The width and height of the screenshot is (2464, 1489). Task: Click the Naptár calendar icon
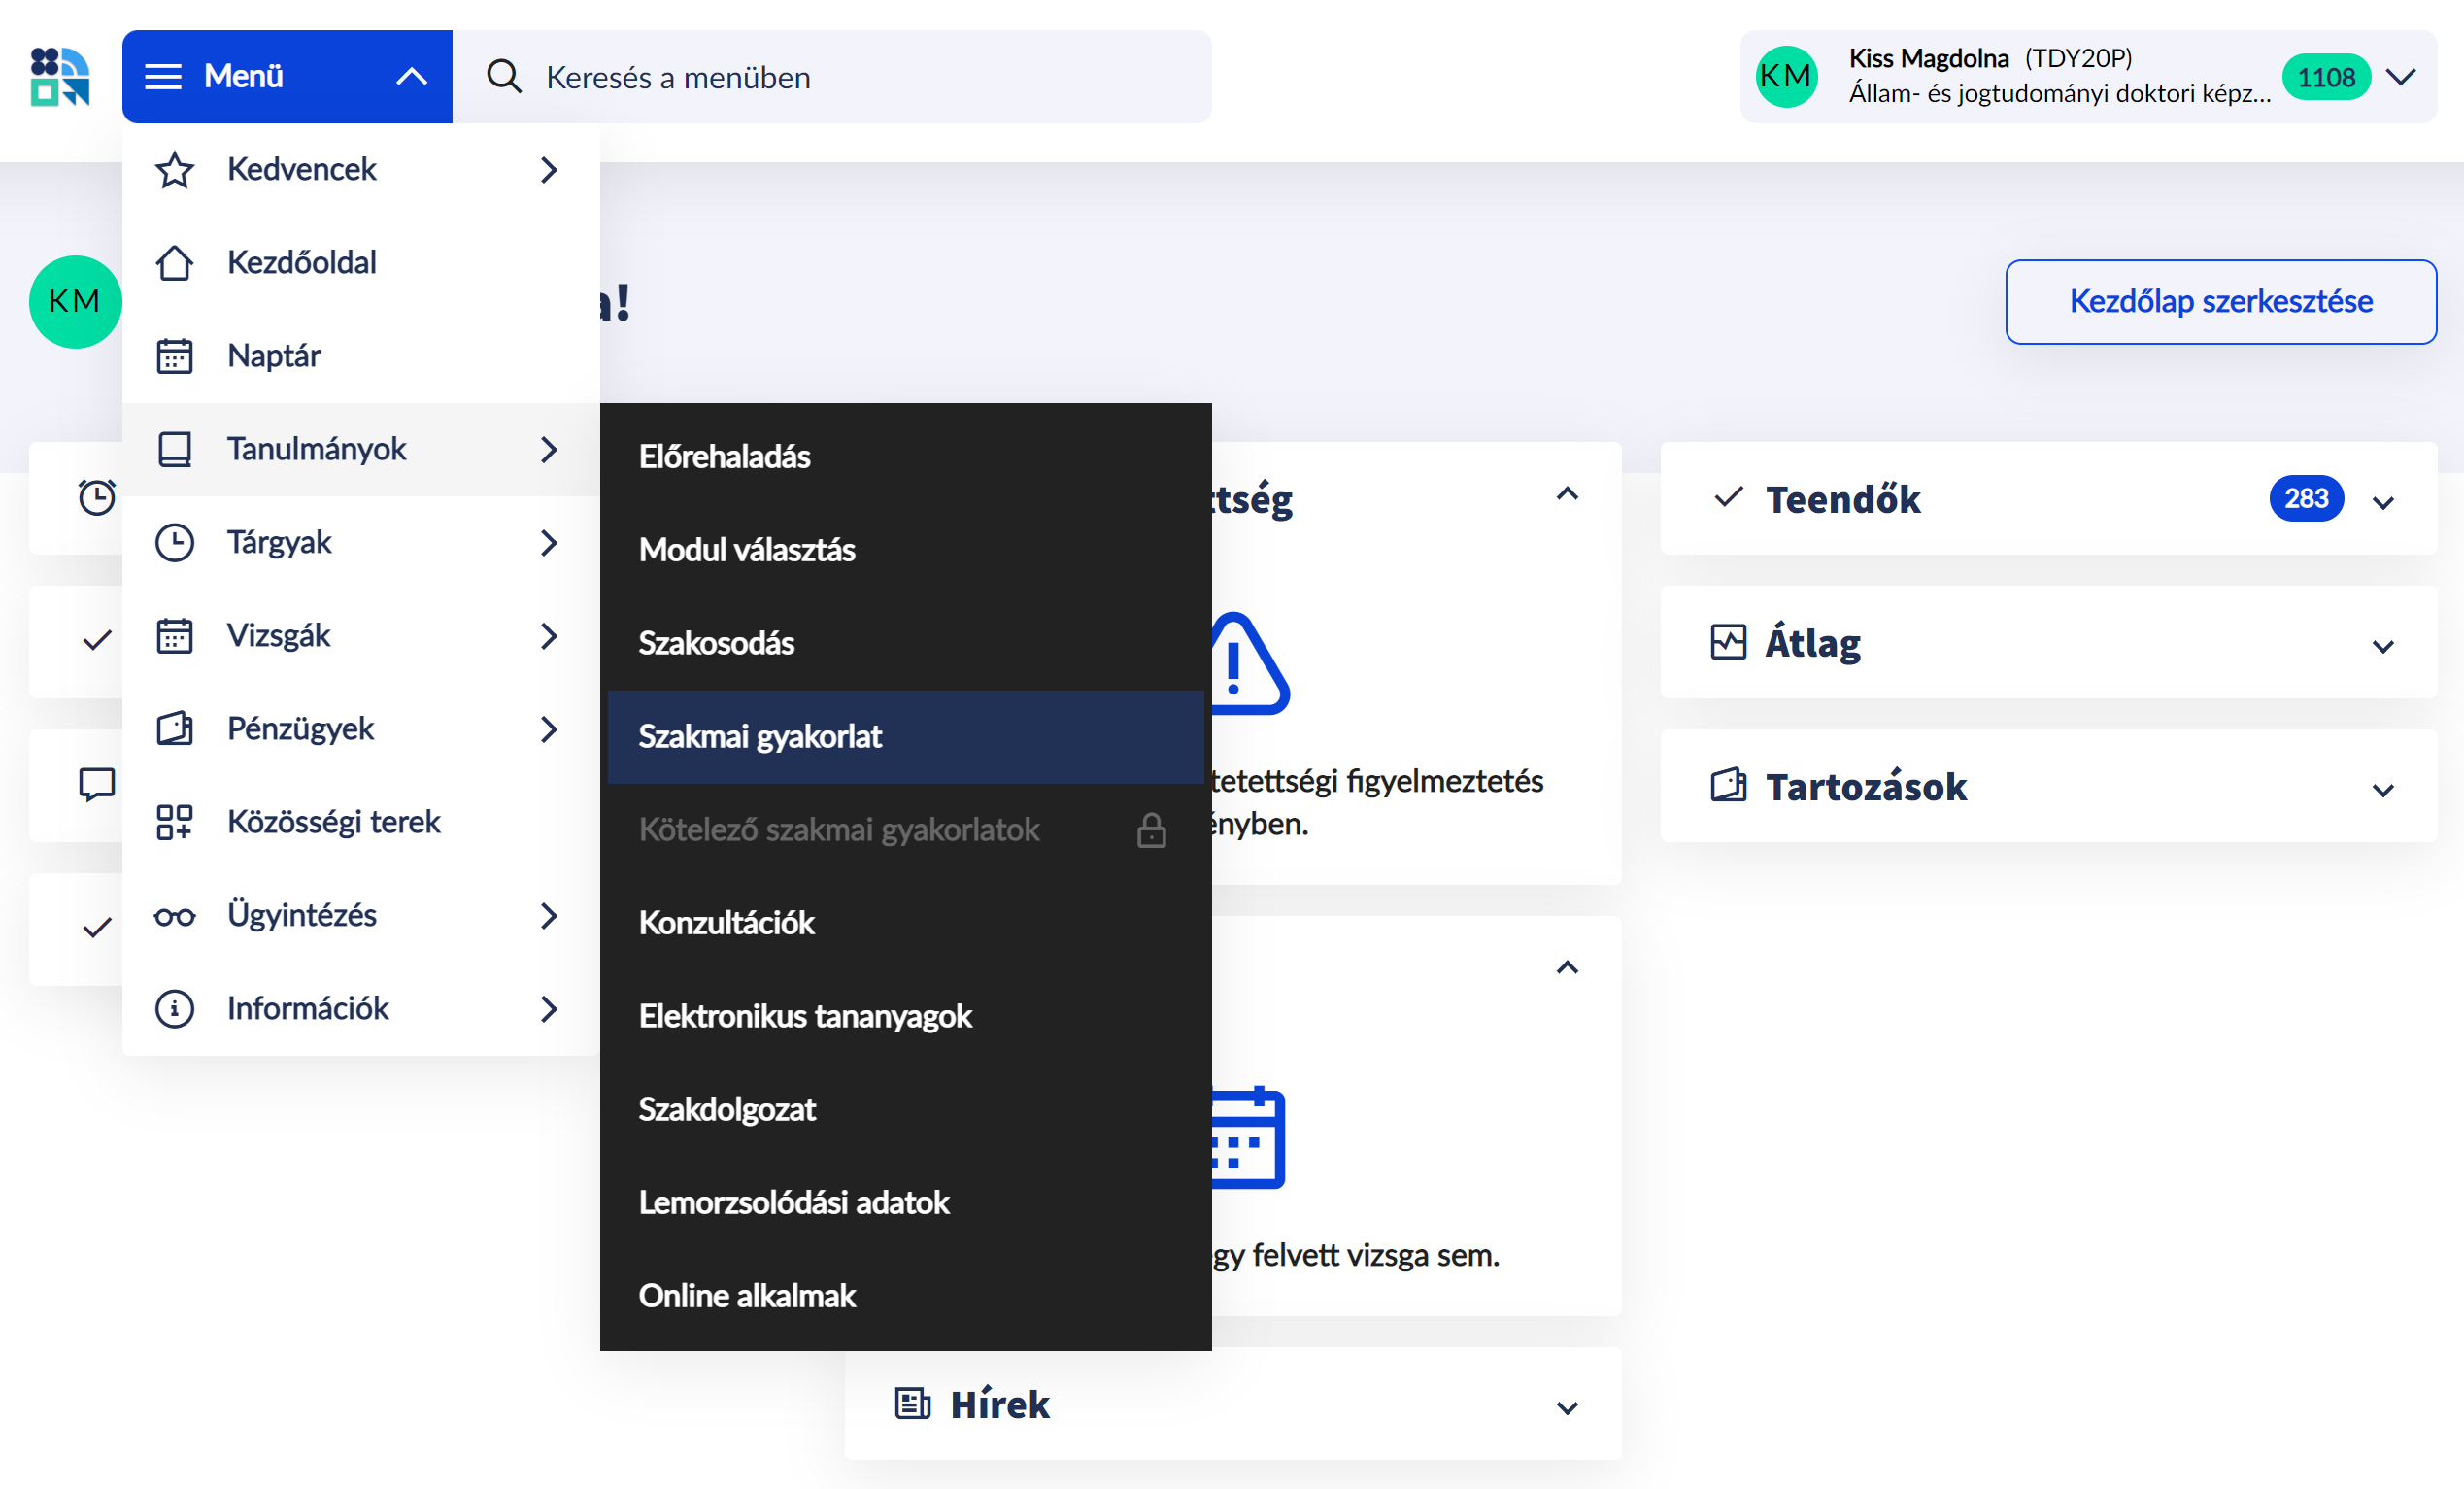pyautogui.click(x=174, y=356)
